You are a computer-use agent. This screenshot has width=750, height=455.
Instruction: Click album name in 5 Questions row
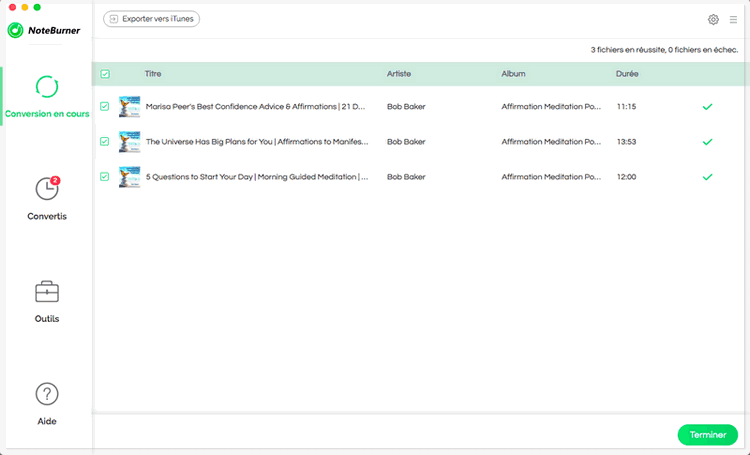tap(551, 177)
